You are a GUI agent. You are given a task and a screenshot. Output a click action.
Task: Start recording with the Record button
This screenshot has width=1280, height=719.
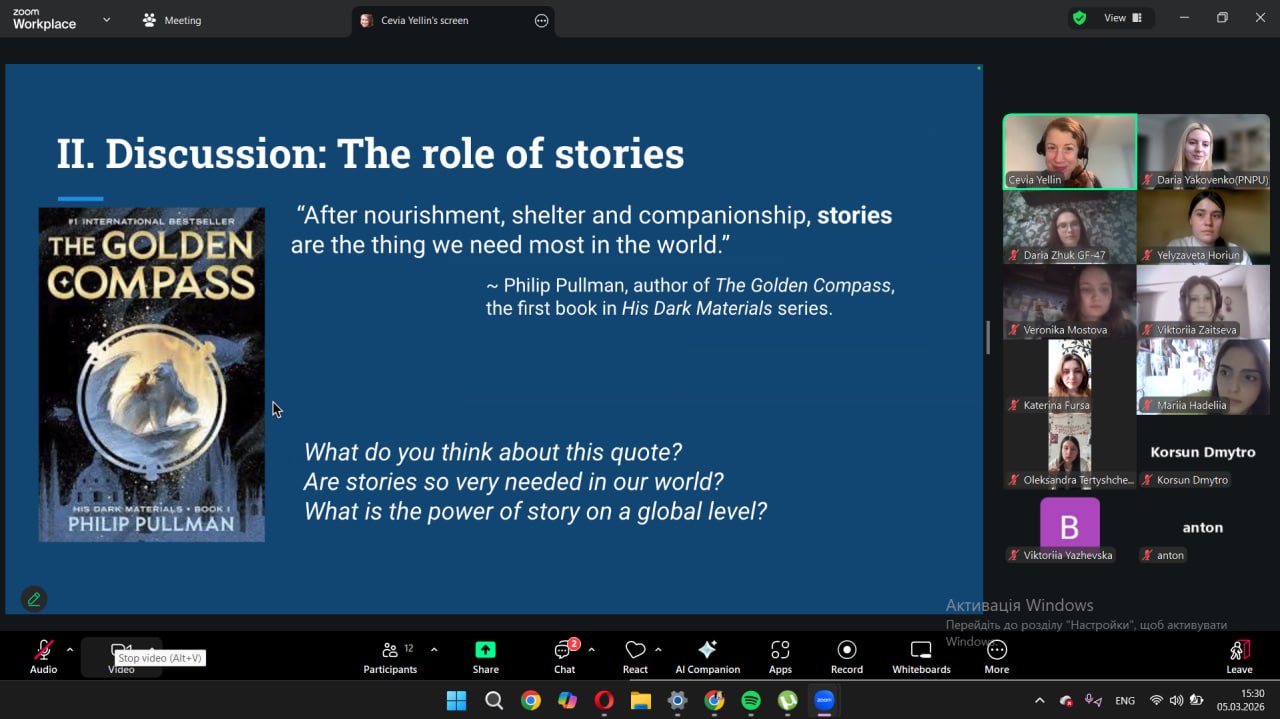(846, 656)
